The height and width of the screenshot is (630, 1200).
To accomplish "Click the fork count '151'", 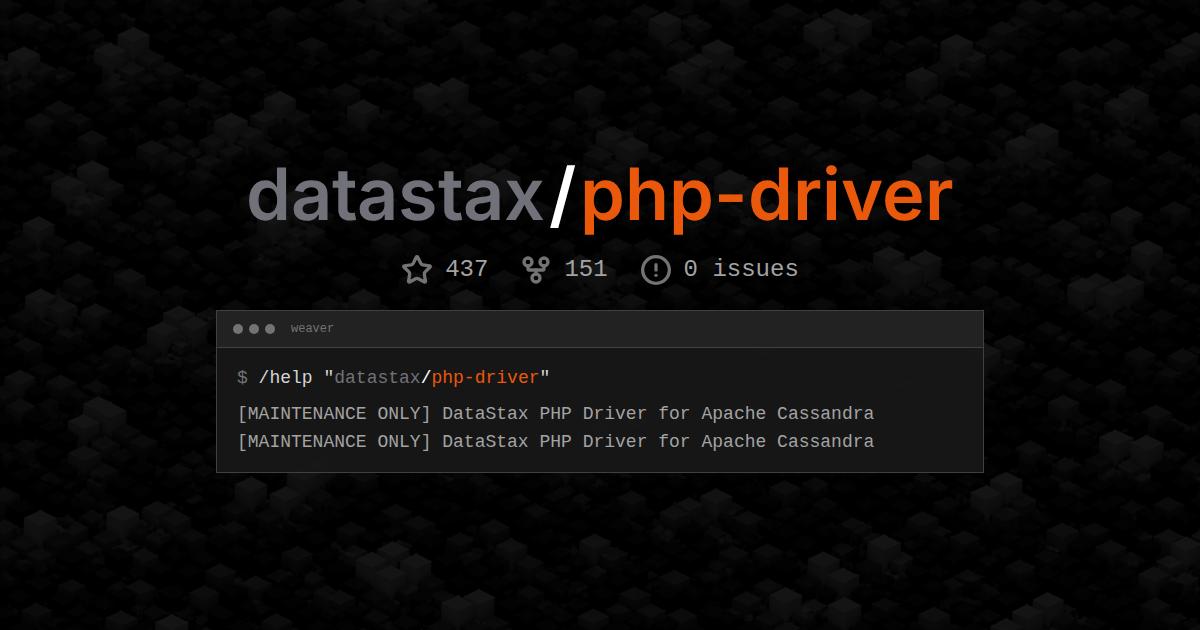I will point(586,269).
